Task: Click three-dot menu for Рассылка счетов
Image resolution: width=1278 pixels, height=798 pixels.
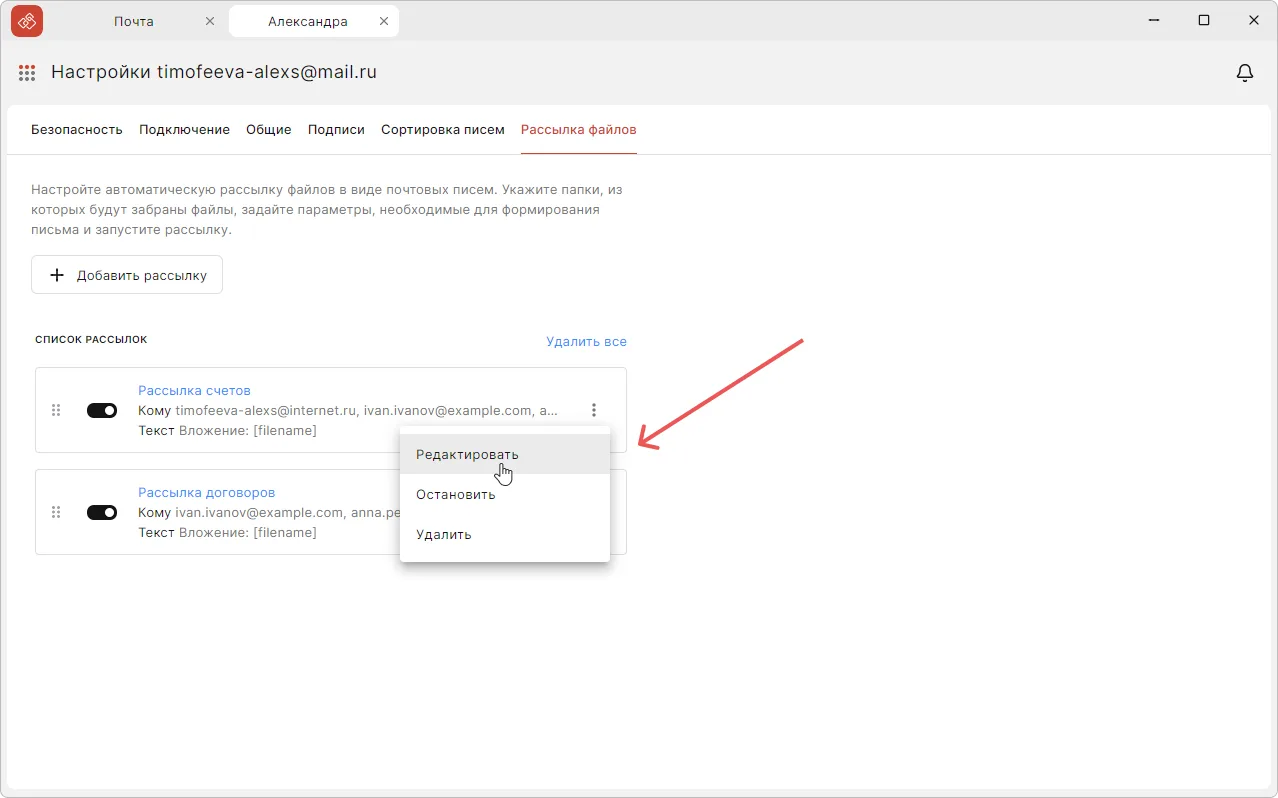Action: click(x=594, y=410)
